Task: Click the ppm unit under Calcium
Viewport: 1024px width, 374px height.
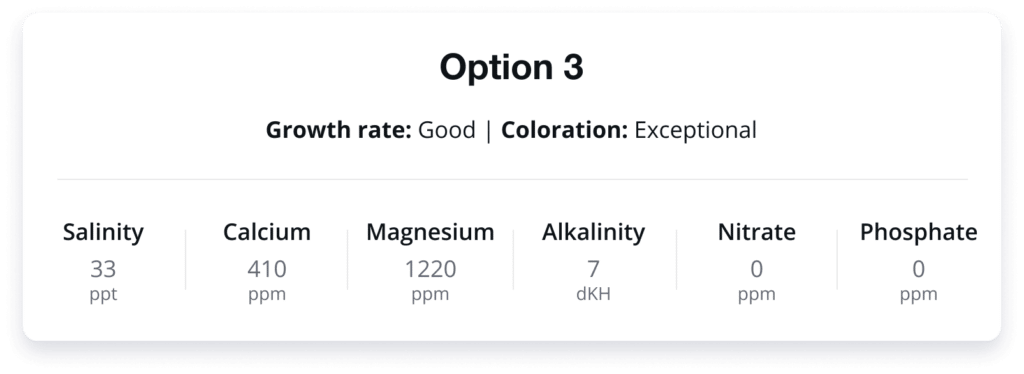Action: tap(266, 294)
